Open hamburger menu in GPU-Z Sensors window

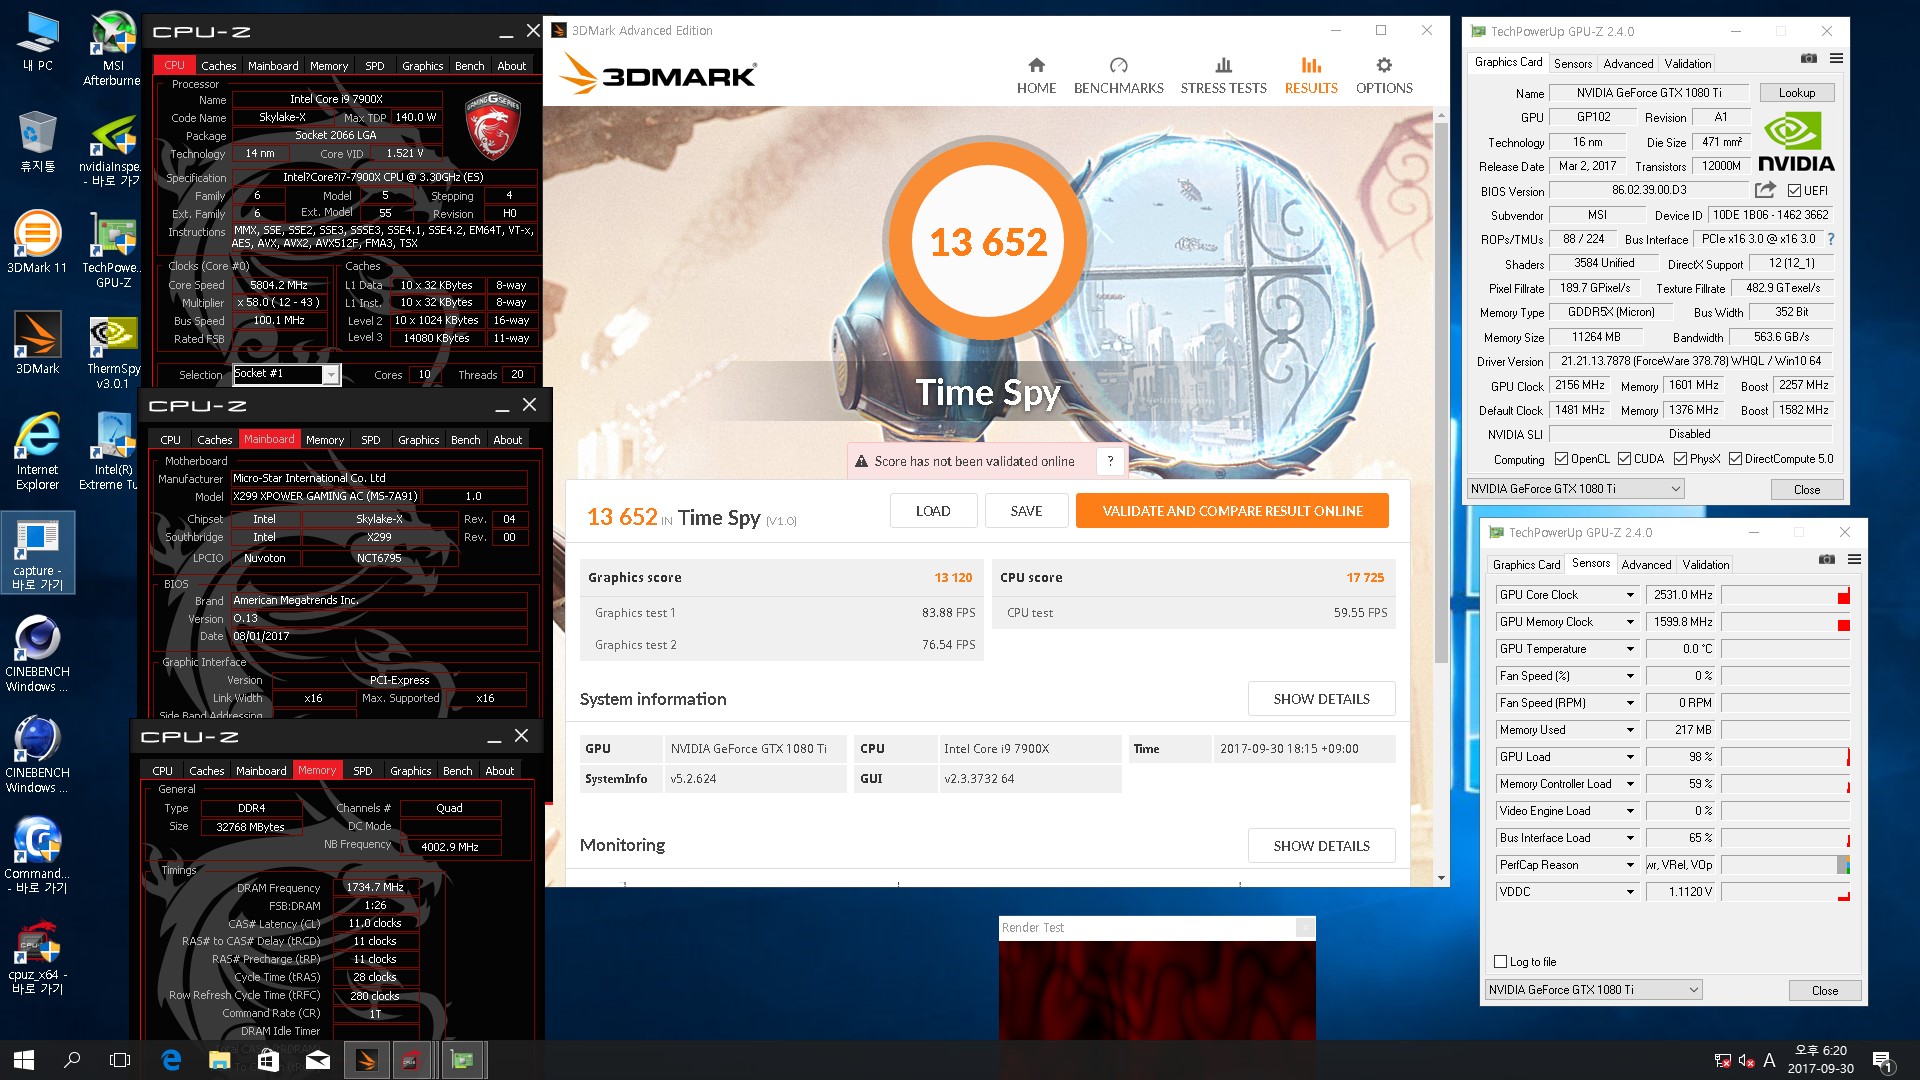[1854, 560]
